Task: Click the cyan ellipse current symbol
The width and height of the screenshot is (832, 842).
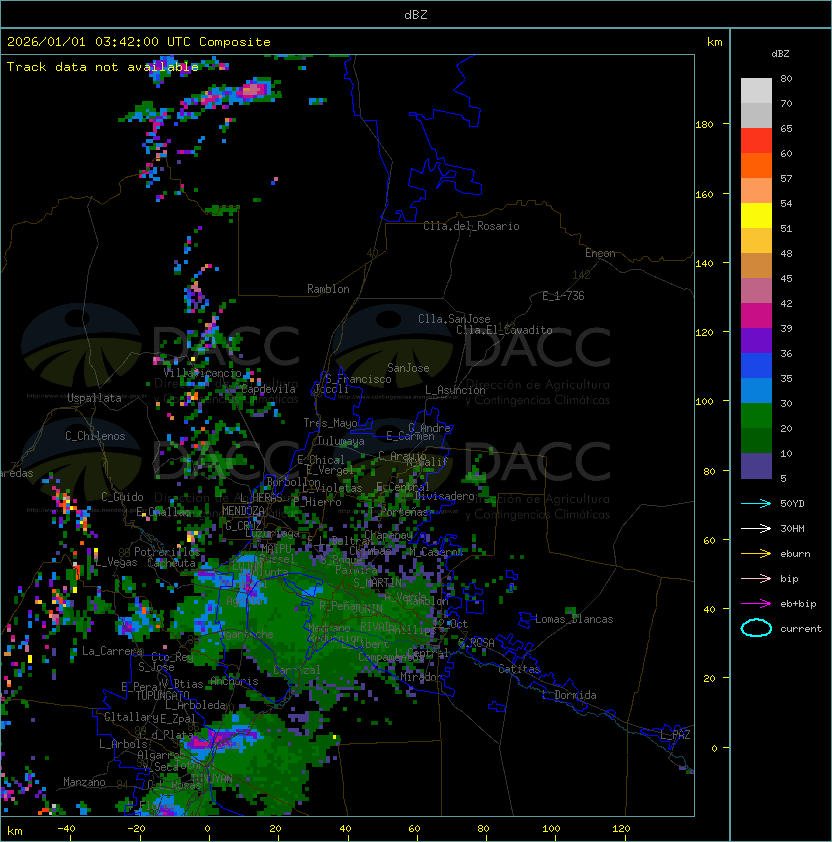Action: click(x=756, y=628)
